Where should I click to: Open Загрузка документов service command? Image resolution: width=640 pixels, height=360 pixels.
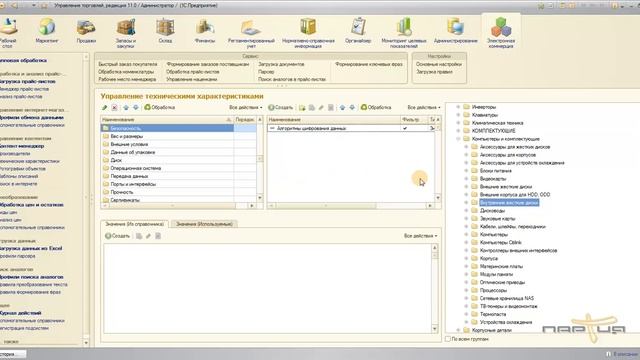click(x=281, y=64)
